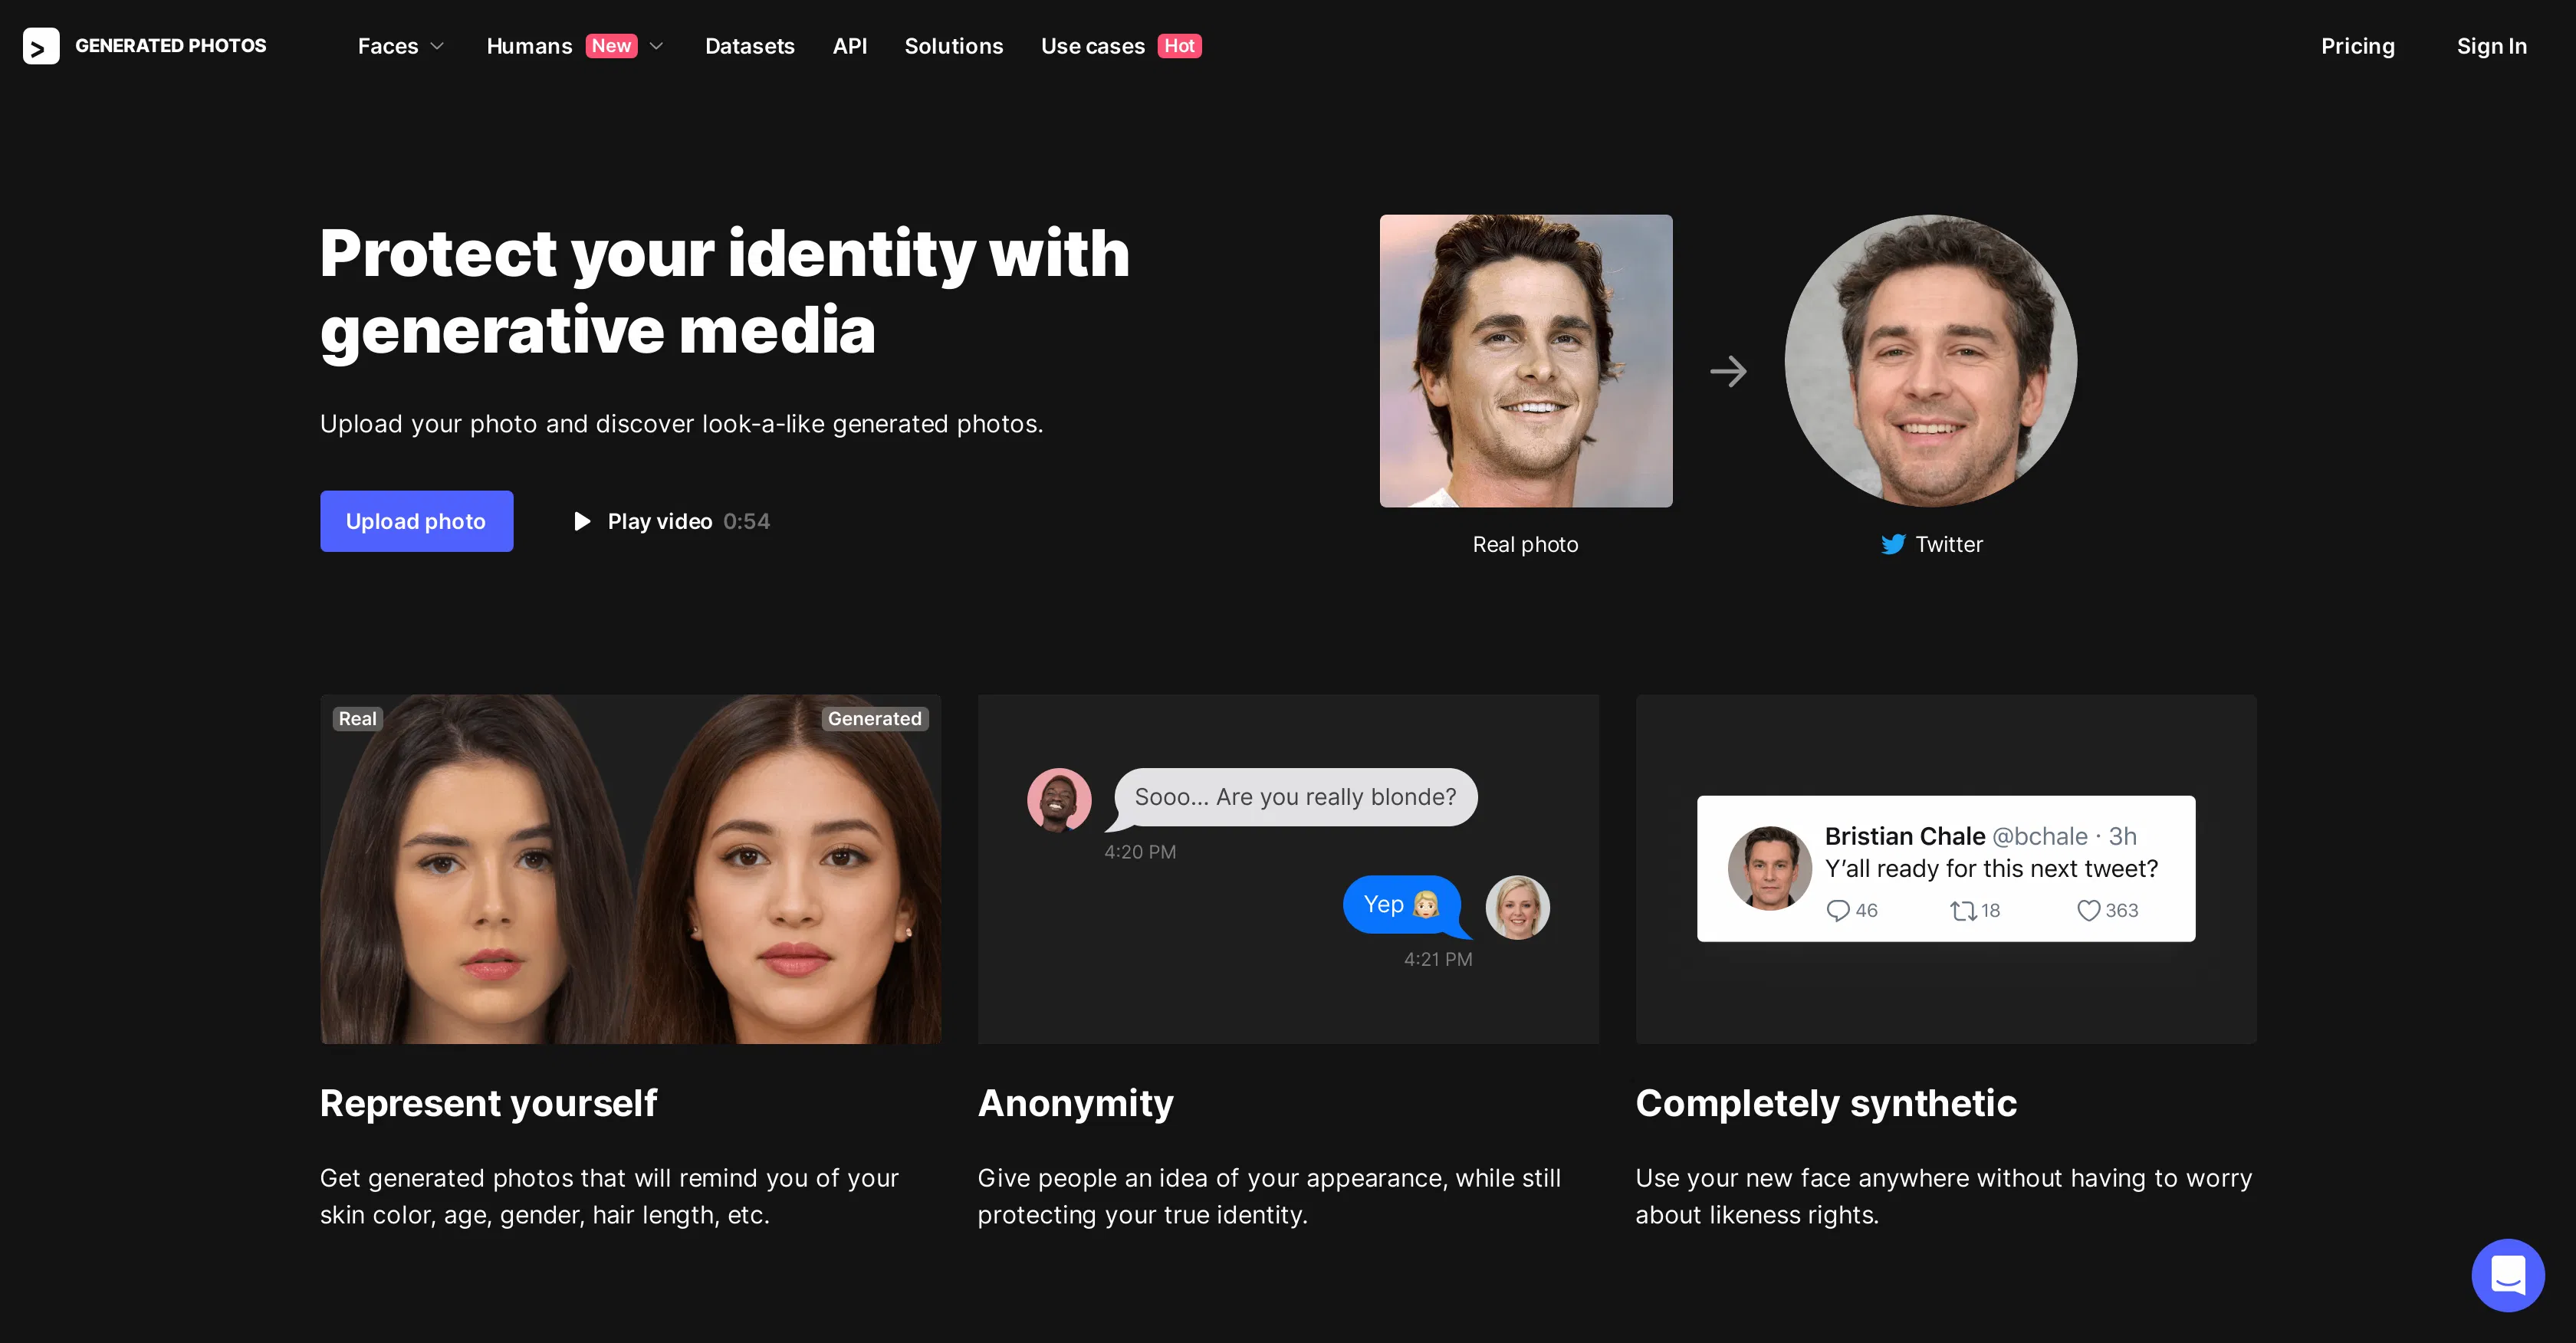Open the Intercom chat widget
2576x1343 pixels.
click(2508, 1275)
